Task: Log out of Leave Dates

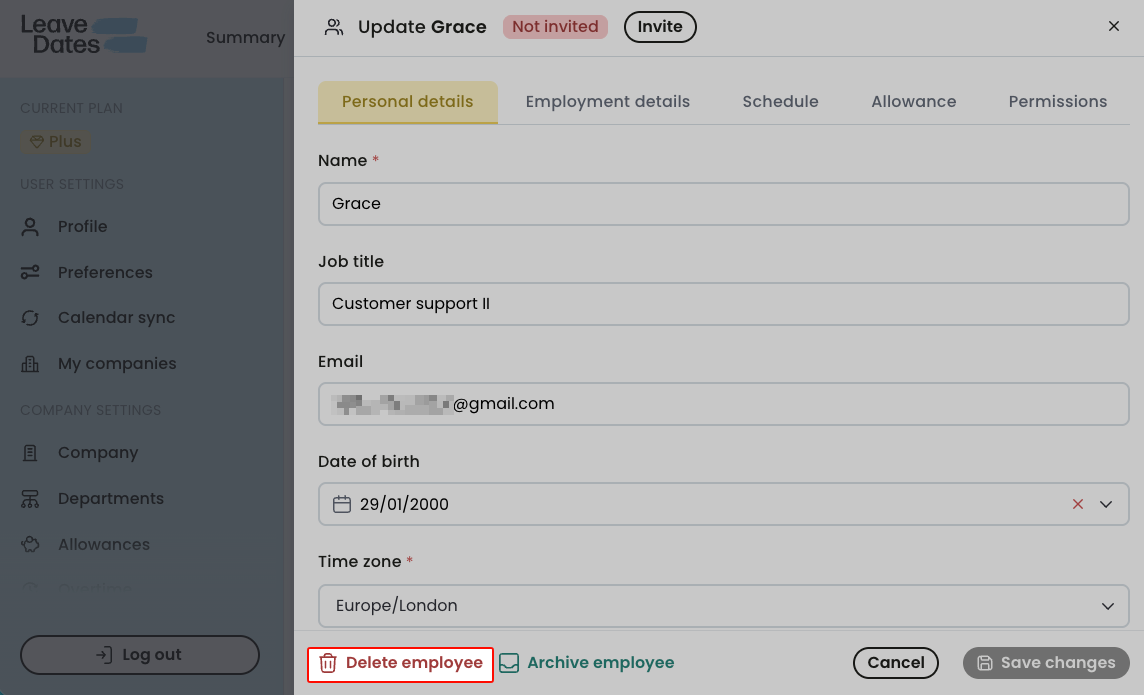Action: 139,654
